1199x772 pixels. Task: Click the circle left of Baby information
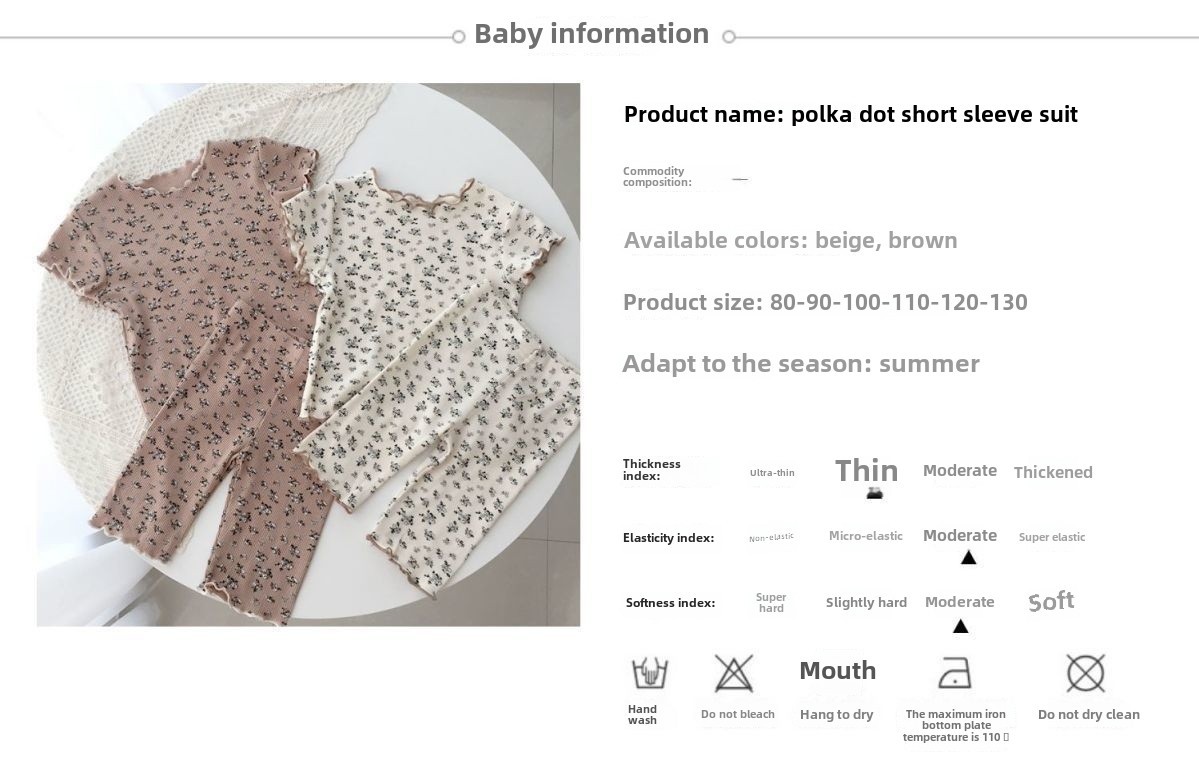(458, 37)
